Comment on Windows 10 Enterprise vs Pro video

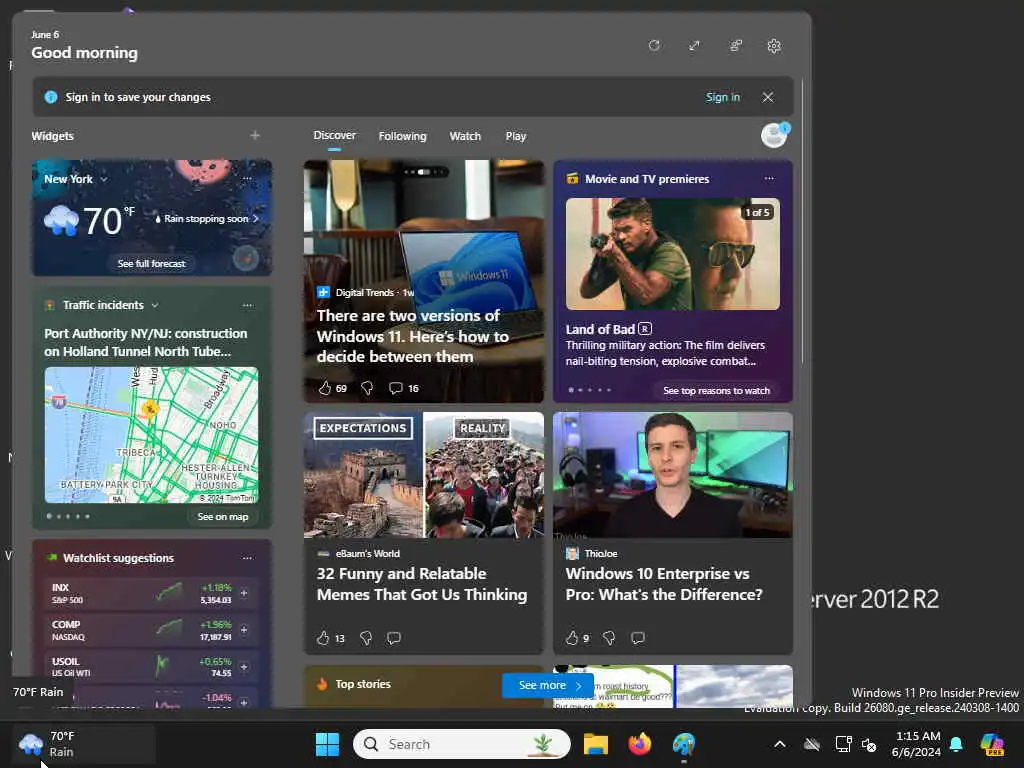[x=638, y=638]
